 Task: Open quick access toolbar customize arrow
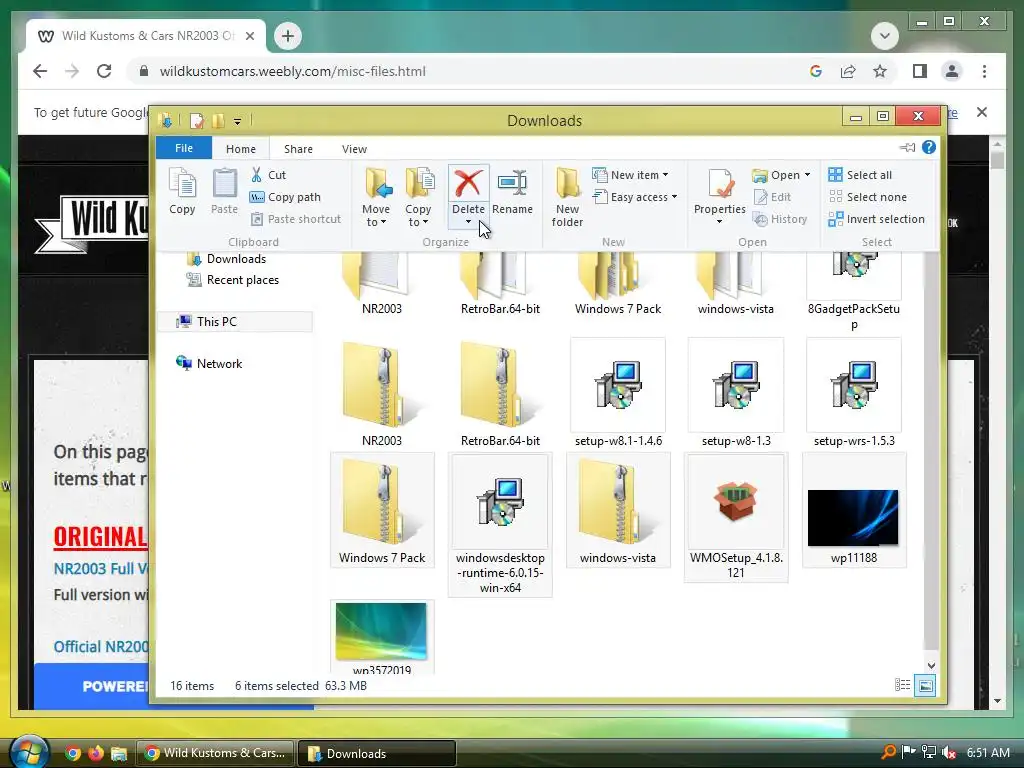coord(238,121)
